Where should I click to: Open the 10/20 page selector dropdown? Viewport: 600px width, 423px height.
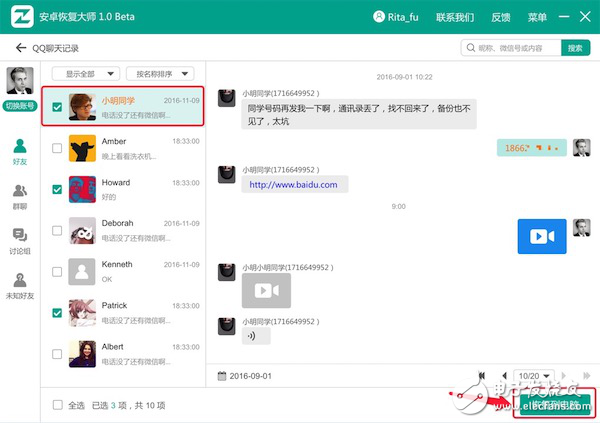tap(535, 376)
